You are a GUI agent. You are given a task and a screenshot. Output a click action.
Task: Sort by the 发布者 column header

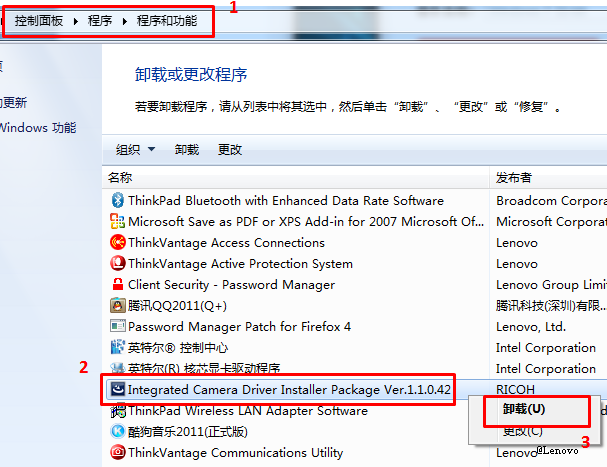coord(513,177)
